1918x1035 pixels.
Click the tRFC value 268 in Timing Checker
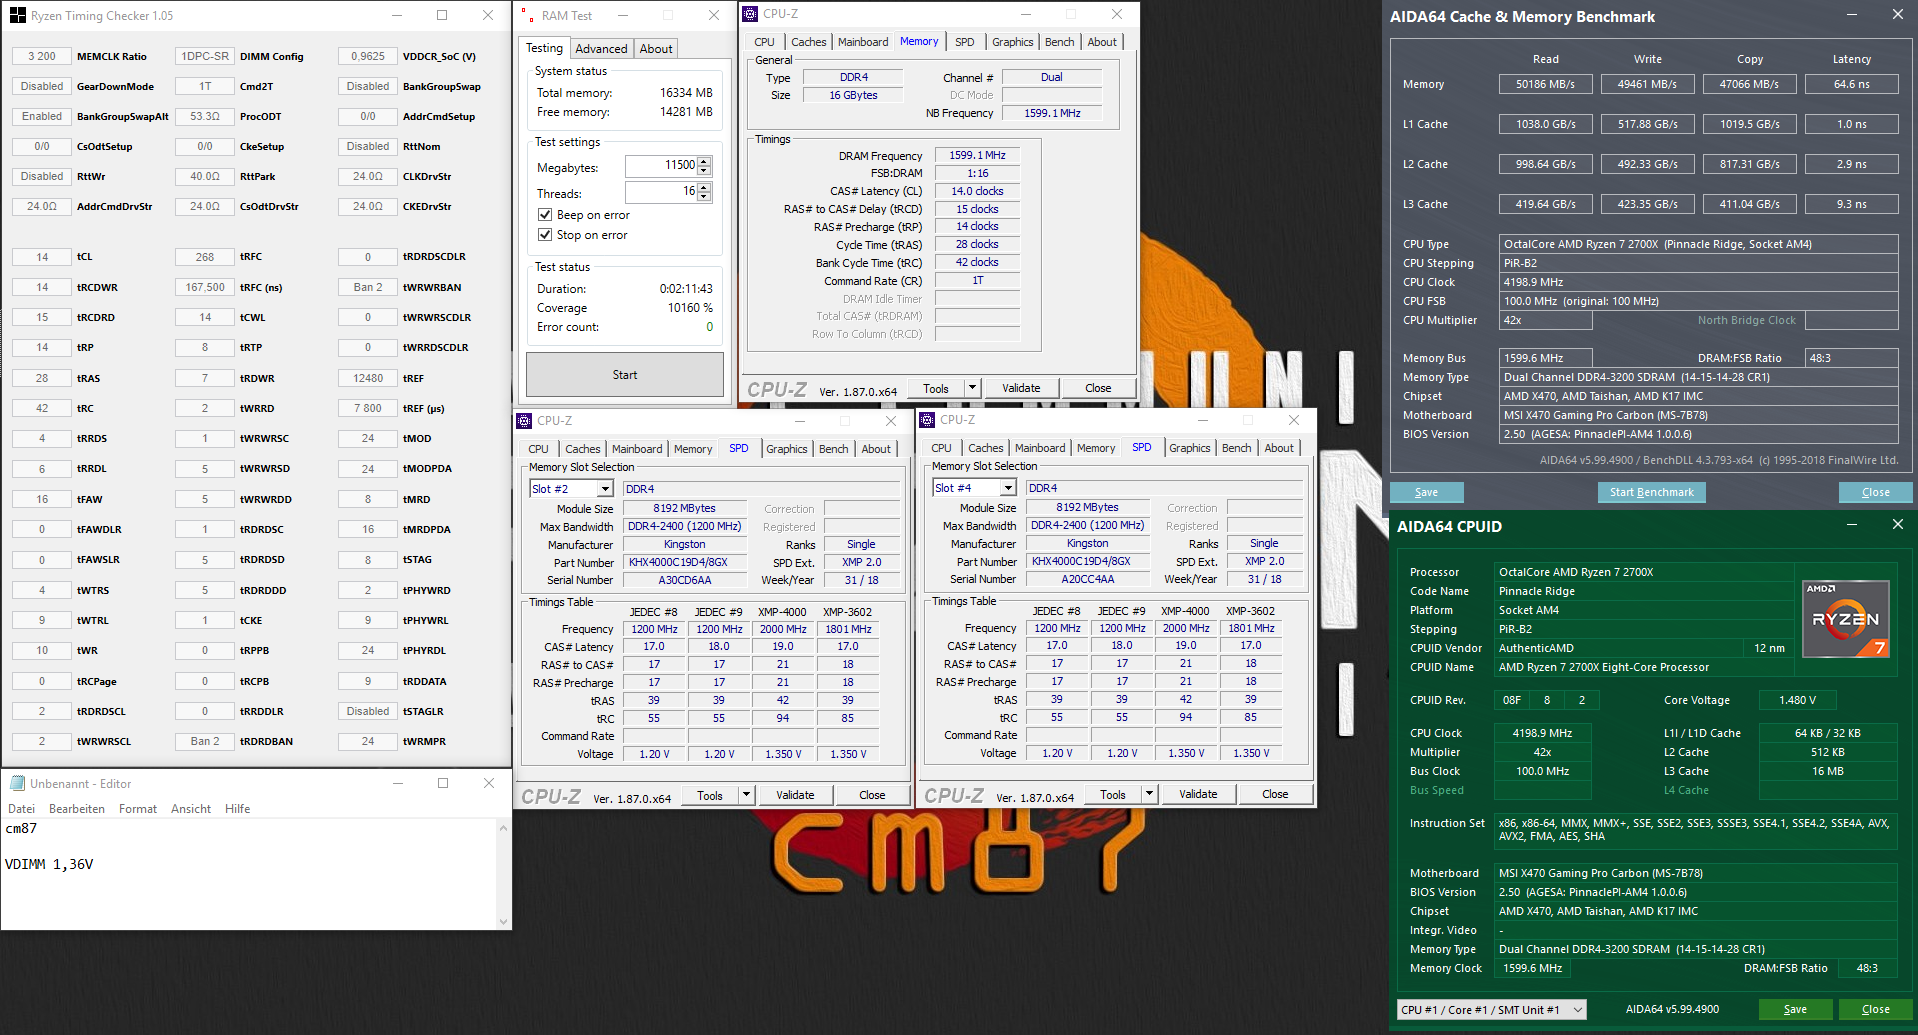(x=205, y=257)
